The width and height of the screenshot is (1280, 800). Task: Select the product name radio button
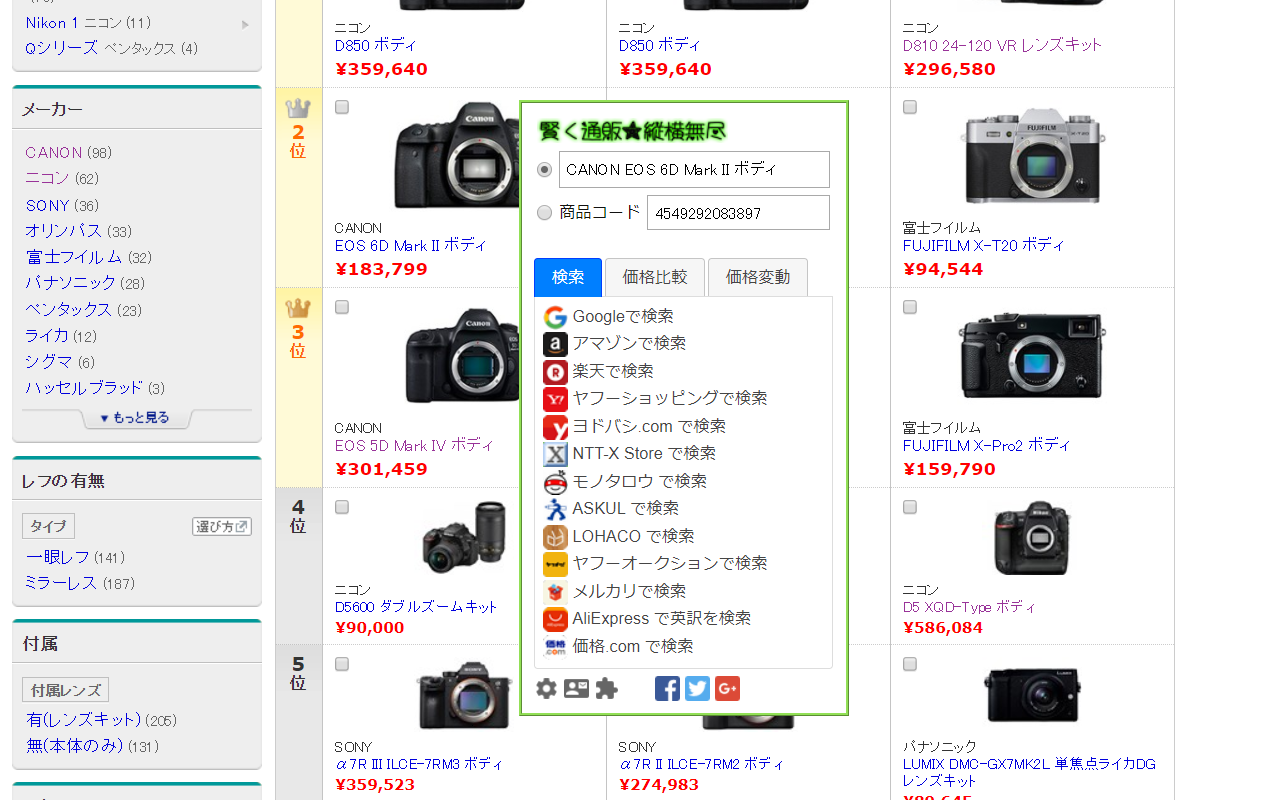[544, 169]
